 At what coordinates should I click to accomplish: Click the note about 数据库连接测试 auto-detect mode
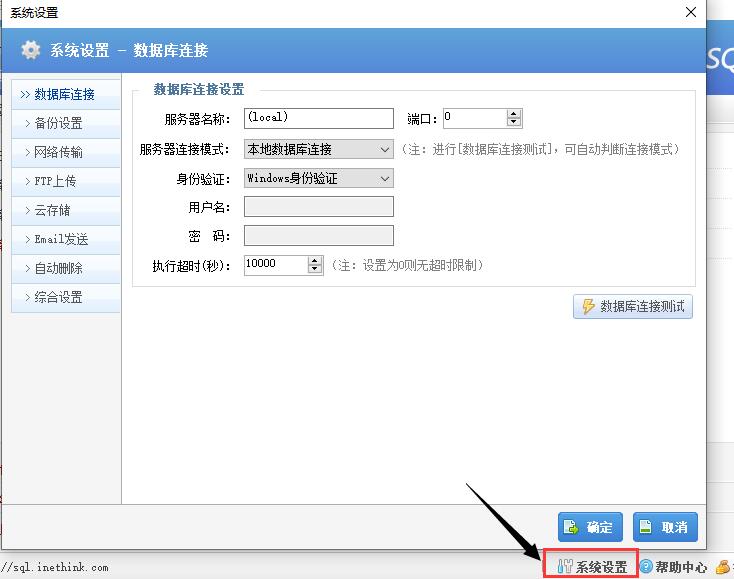[540, 149]
